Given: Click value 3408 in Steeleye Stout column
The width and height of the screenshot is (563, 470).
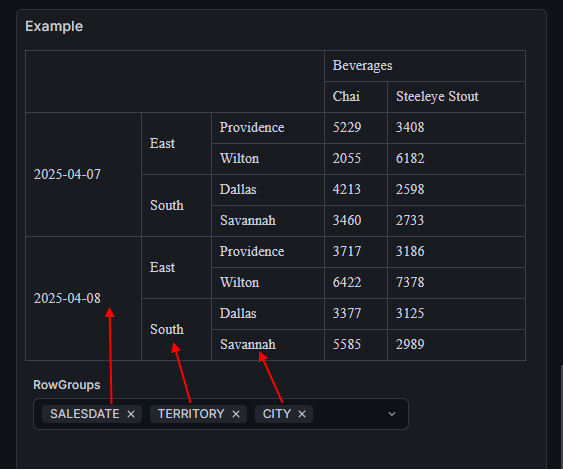Looking at the screenshot, I should point(410,127).
